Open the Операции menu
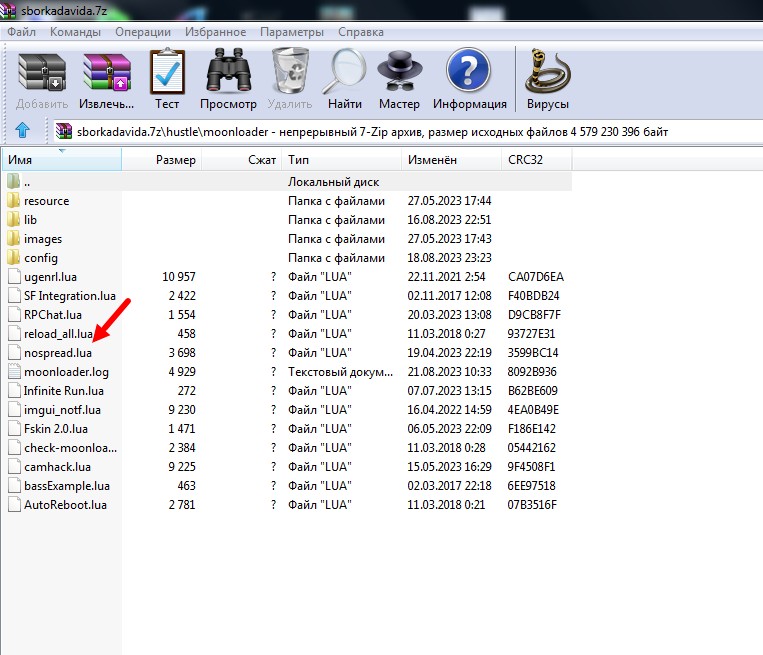 click(142, 32)
